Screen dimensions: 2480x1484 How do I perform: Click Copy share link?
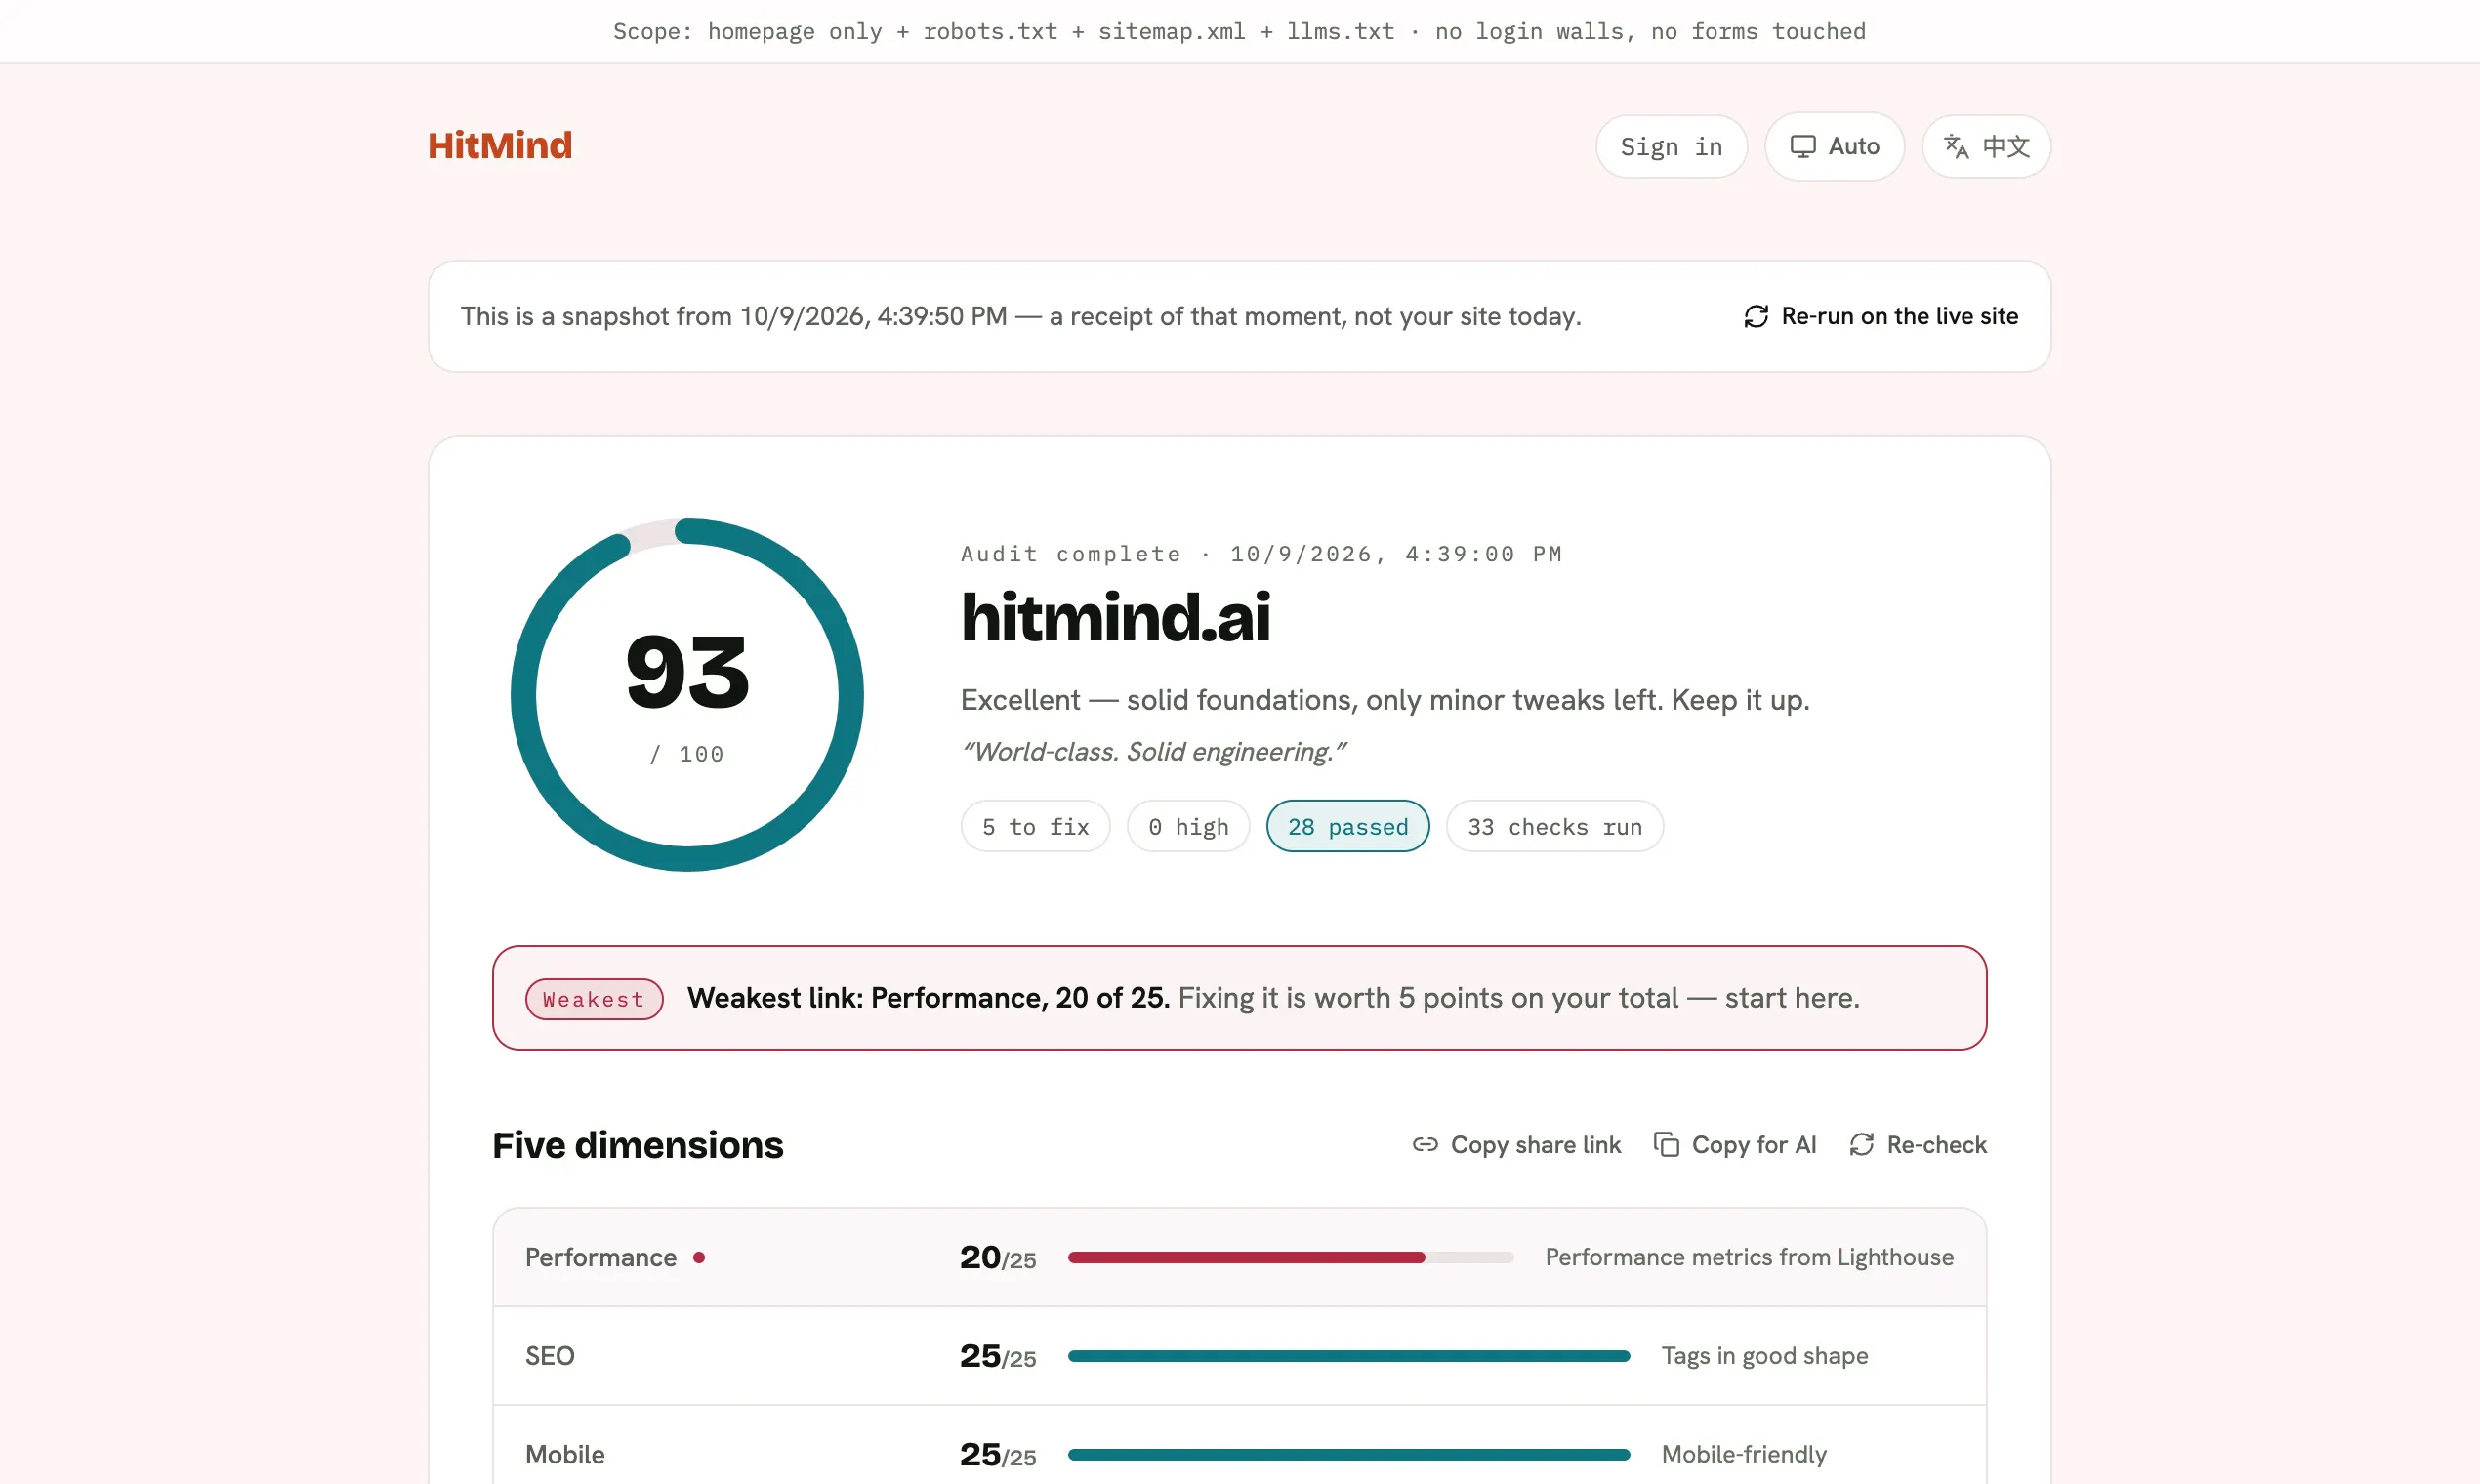[1516, 1145]
